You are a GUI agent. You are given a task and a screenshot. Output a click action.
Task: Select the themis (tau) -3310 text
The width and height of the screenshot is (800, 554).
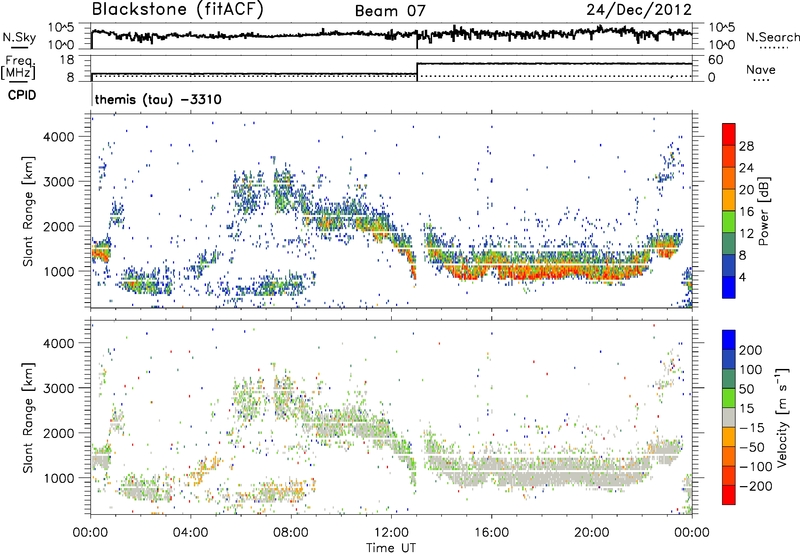pyautogui.click(x=158, y=99)
